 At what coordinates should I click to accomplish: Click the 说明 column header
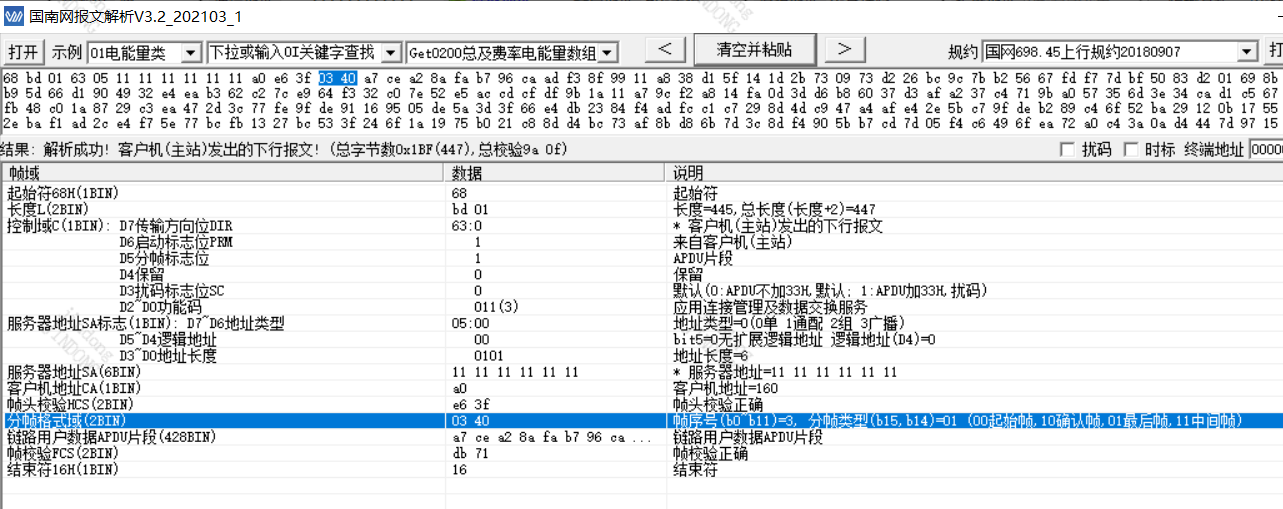tap(974, 174)
